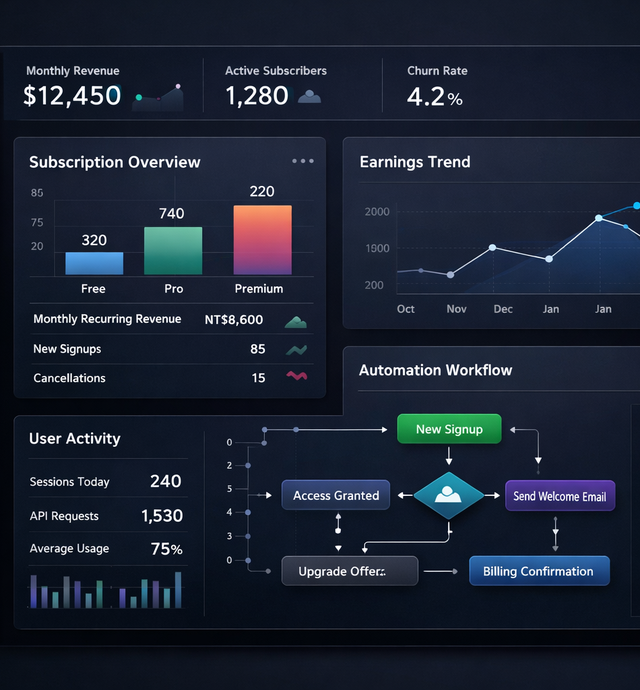Click the Dec data point on Earnings Trend

[492, 247]
